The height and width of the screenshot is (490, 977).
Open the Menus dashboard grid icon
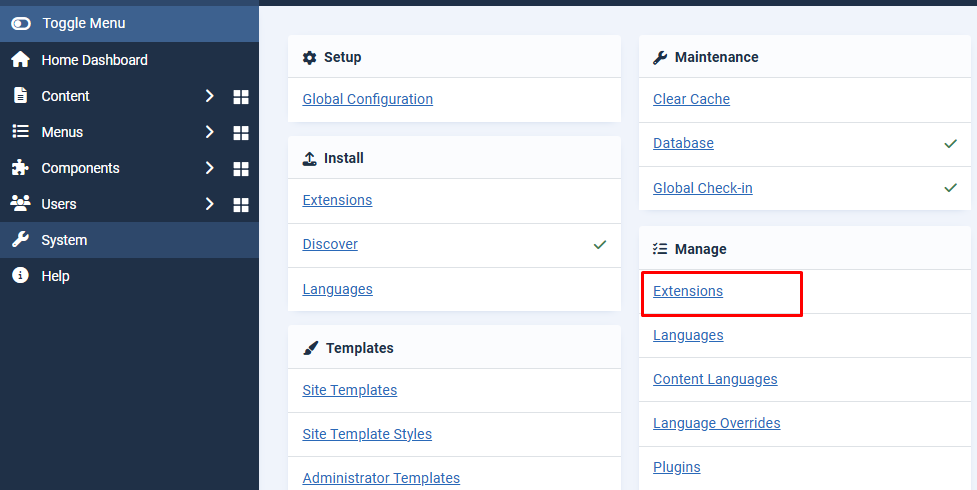pyautogui.click(x=240, y=133)
